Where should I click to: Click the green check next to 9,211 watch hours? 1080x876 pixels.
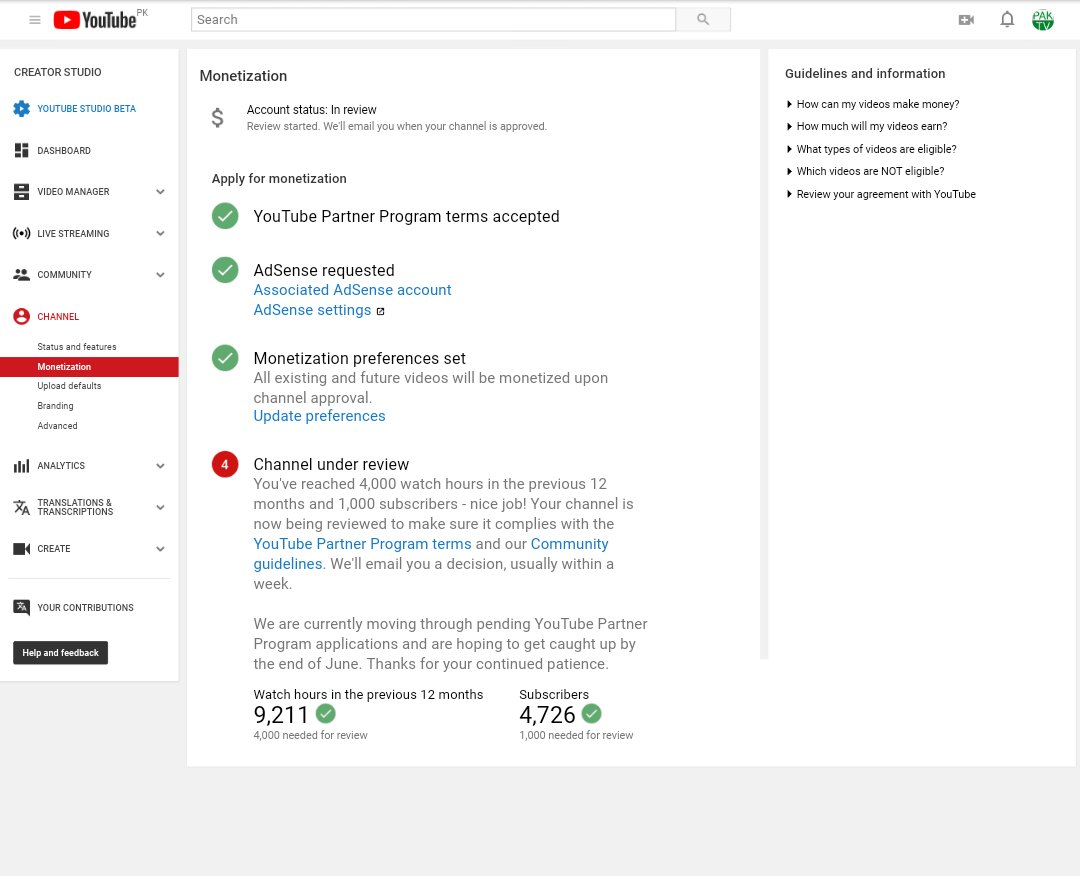click(326, 713)
